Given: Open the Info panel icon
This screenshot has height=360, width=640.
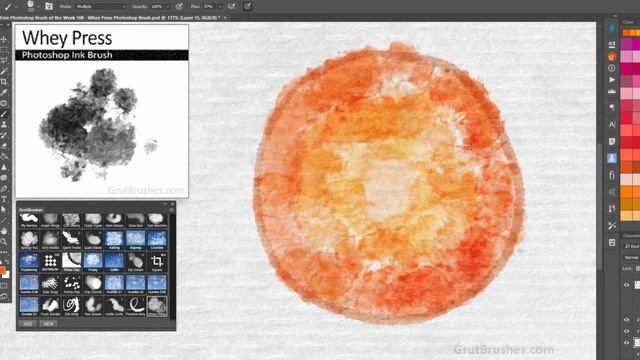Looking at the screenshot, I should pyautogui.click(x=611, y=68).
